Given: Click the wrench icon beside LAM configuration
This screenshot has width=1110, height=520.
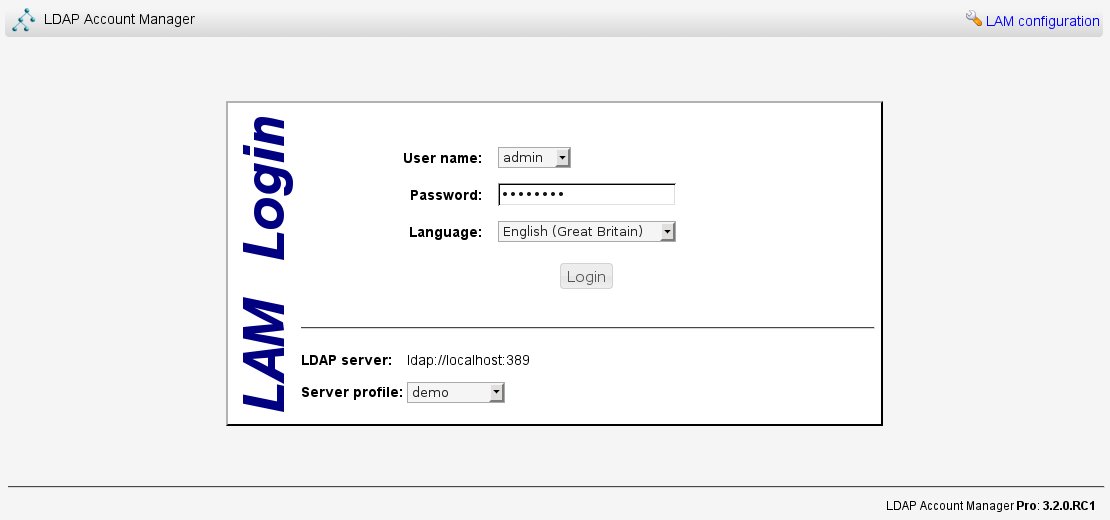Looking at the screenshot, I should coord(974,19).
